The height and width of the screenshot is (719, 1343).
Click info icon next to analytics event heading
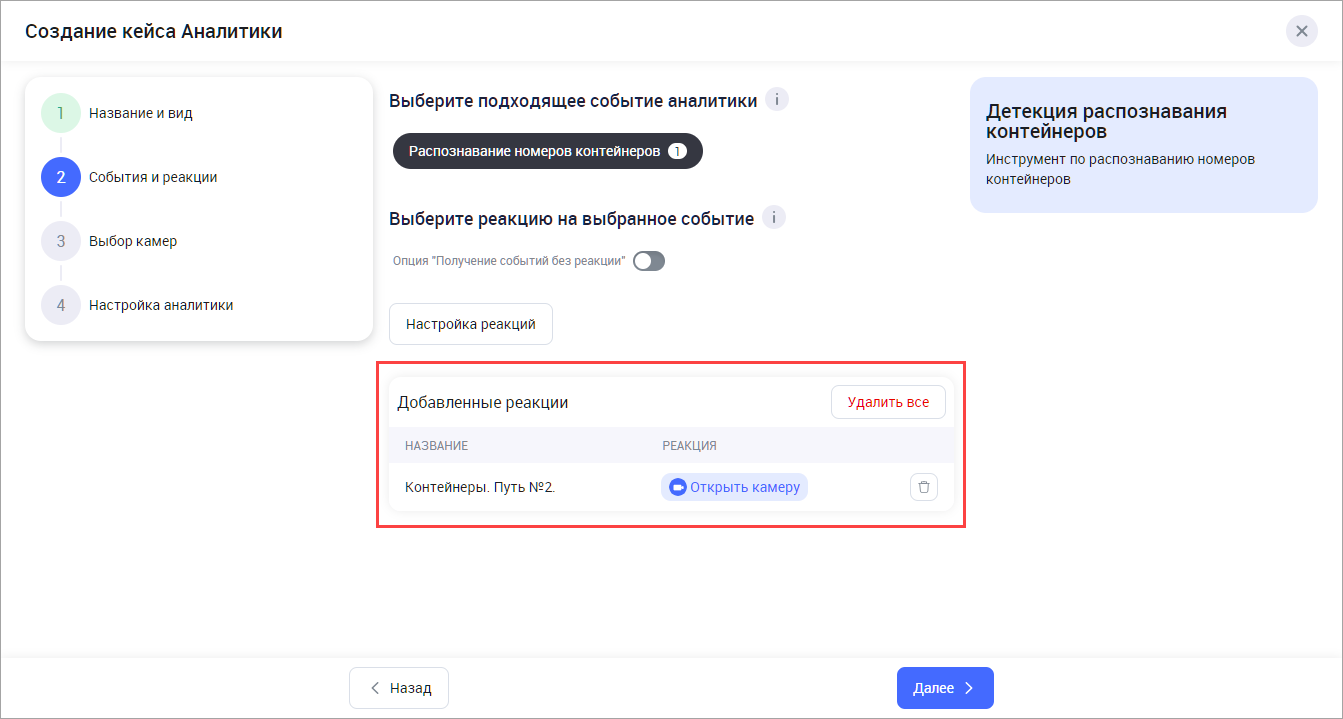coord(777,100)
